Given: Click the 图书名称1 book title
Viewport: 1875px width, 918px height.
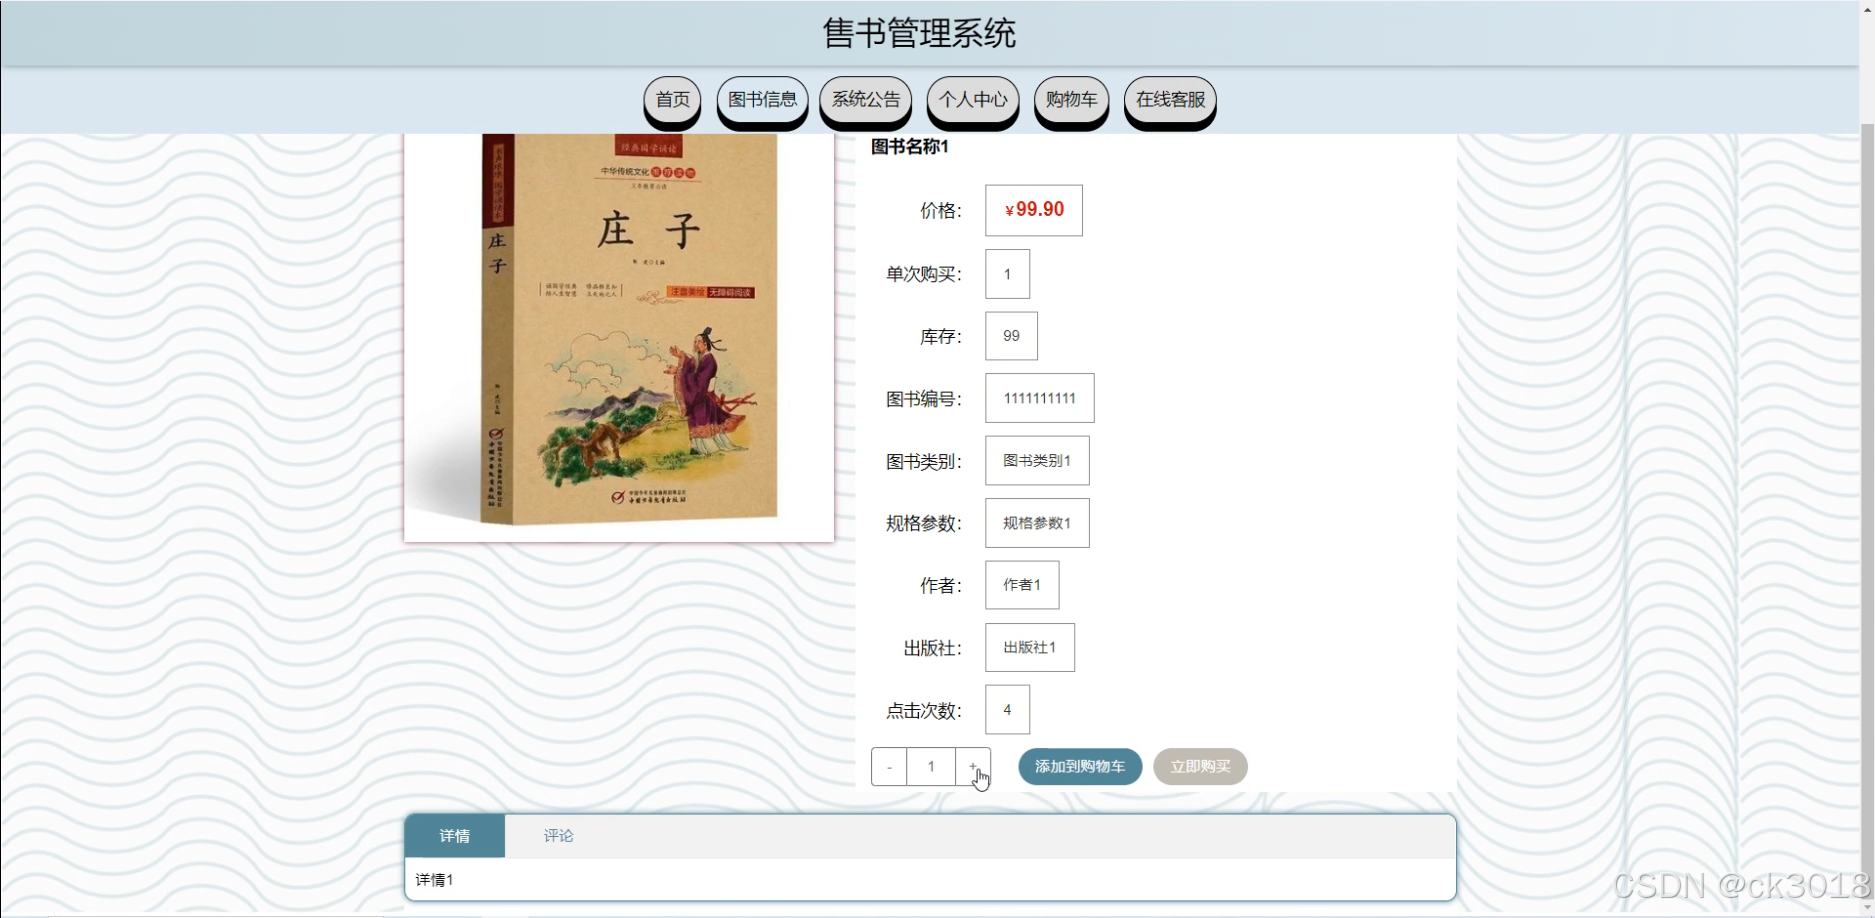Looking at the screenshot, I should (910, 147).
